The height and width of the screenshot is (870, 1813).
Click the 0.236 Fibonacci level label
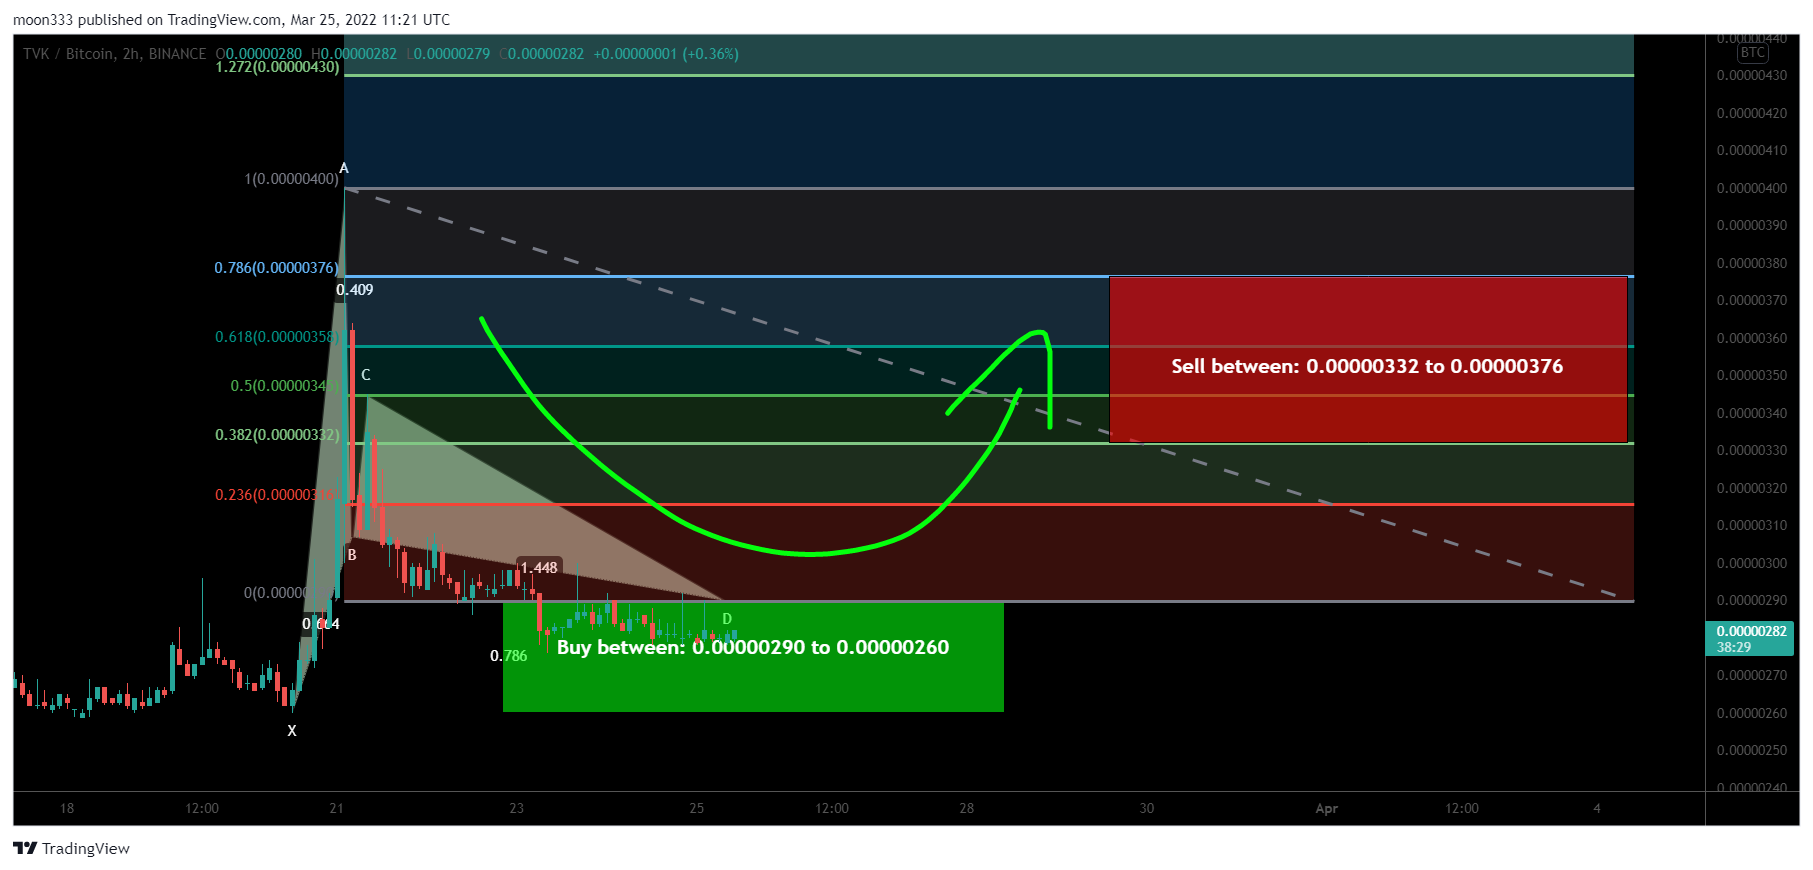click(x=277, y=495)
